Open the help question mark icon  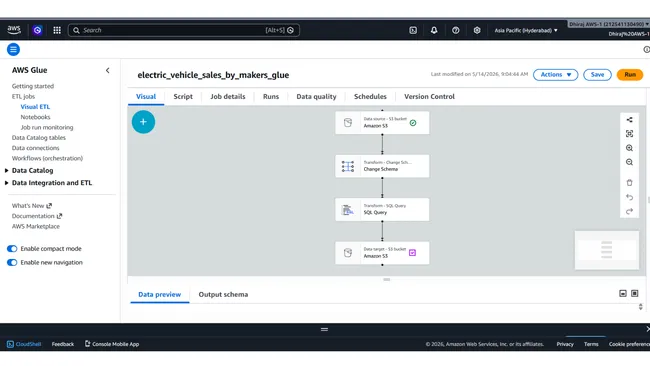point(456,30)
